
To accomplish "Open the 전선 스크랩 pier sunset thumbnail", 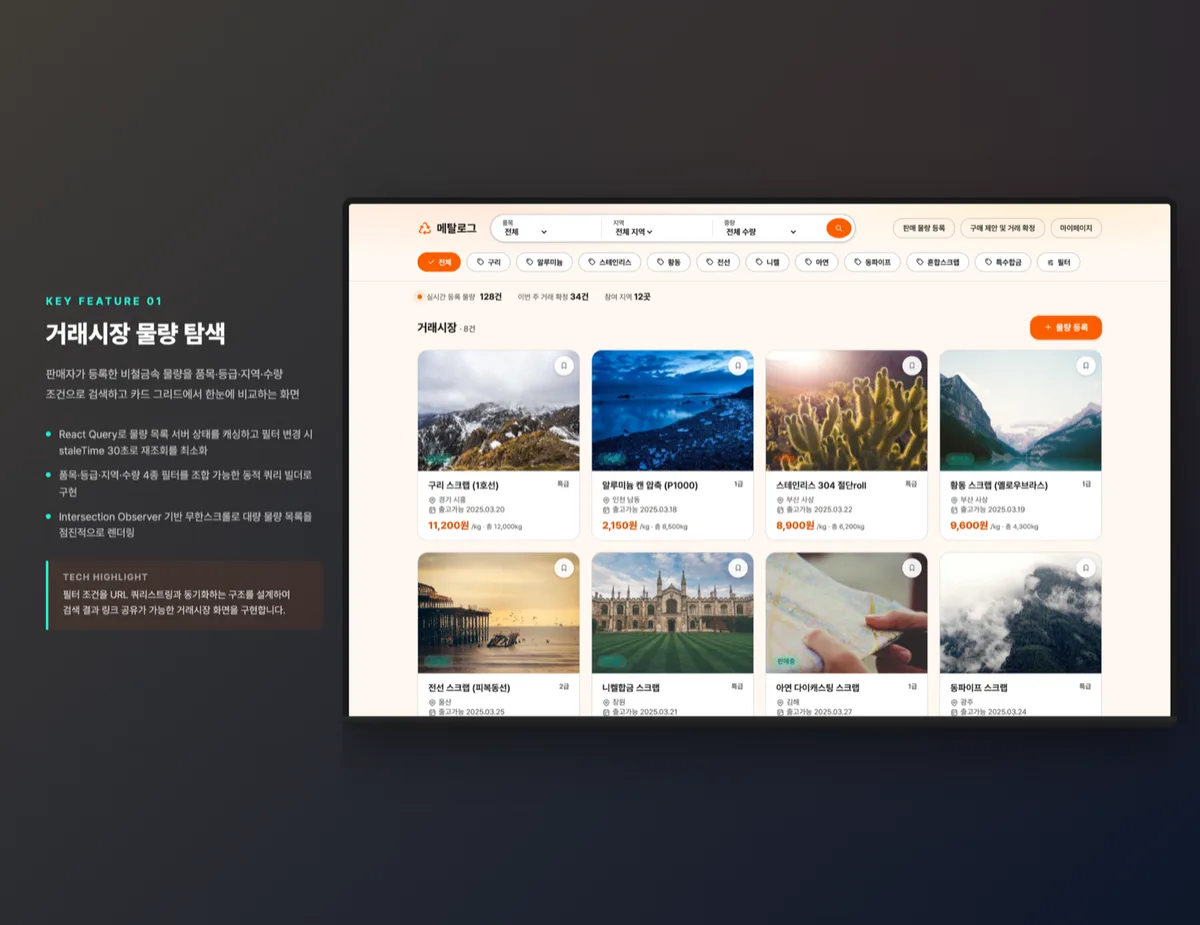I will click(498, 613).
